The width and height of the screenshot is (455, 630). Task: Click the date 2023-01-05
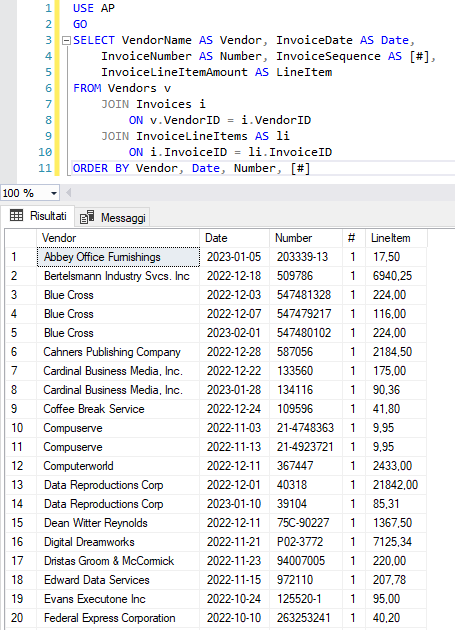pos(234,257)
